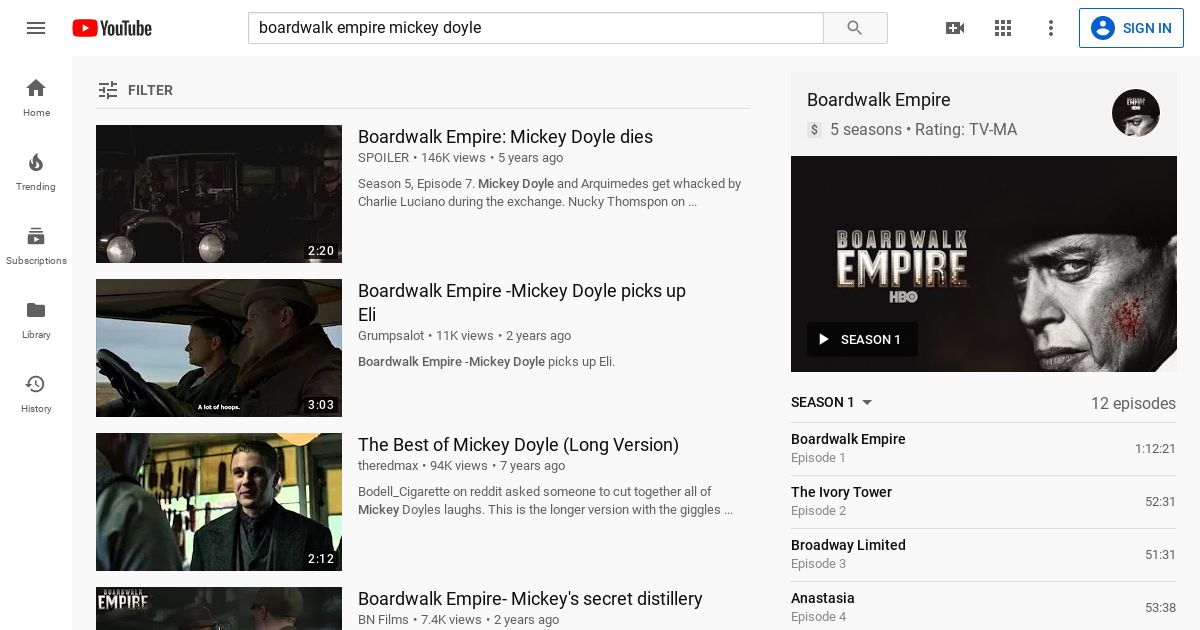Click the search magnifier button
The image size is (1200, 630).
click(855, 28)
